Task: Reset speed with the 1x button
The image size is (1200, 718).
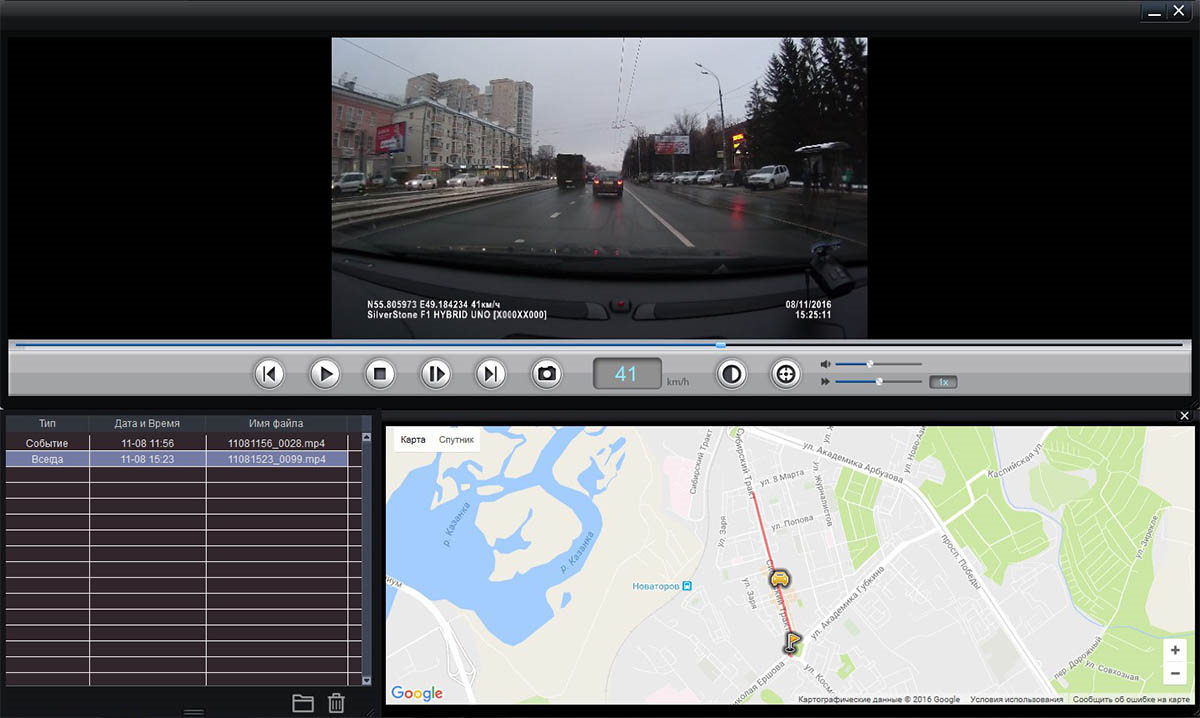Action: [943, 382]
